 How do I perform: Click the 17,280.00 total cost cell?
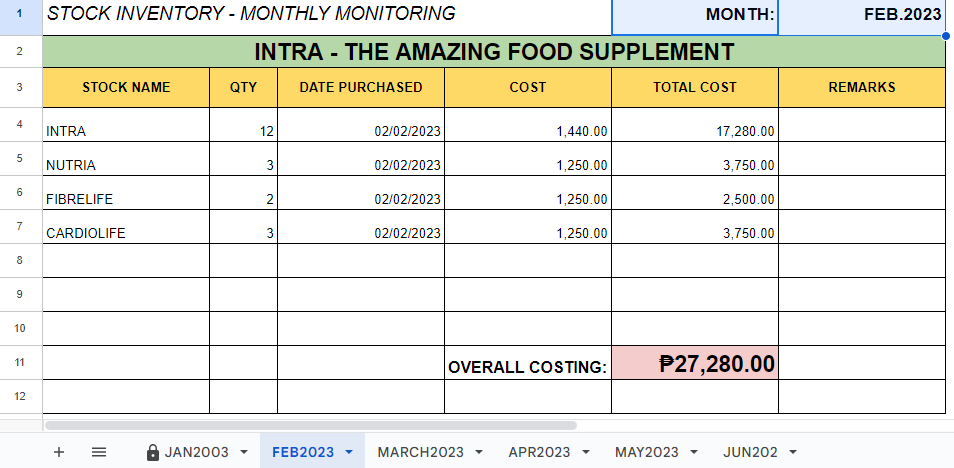[695, 130]
